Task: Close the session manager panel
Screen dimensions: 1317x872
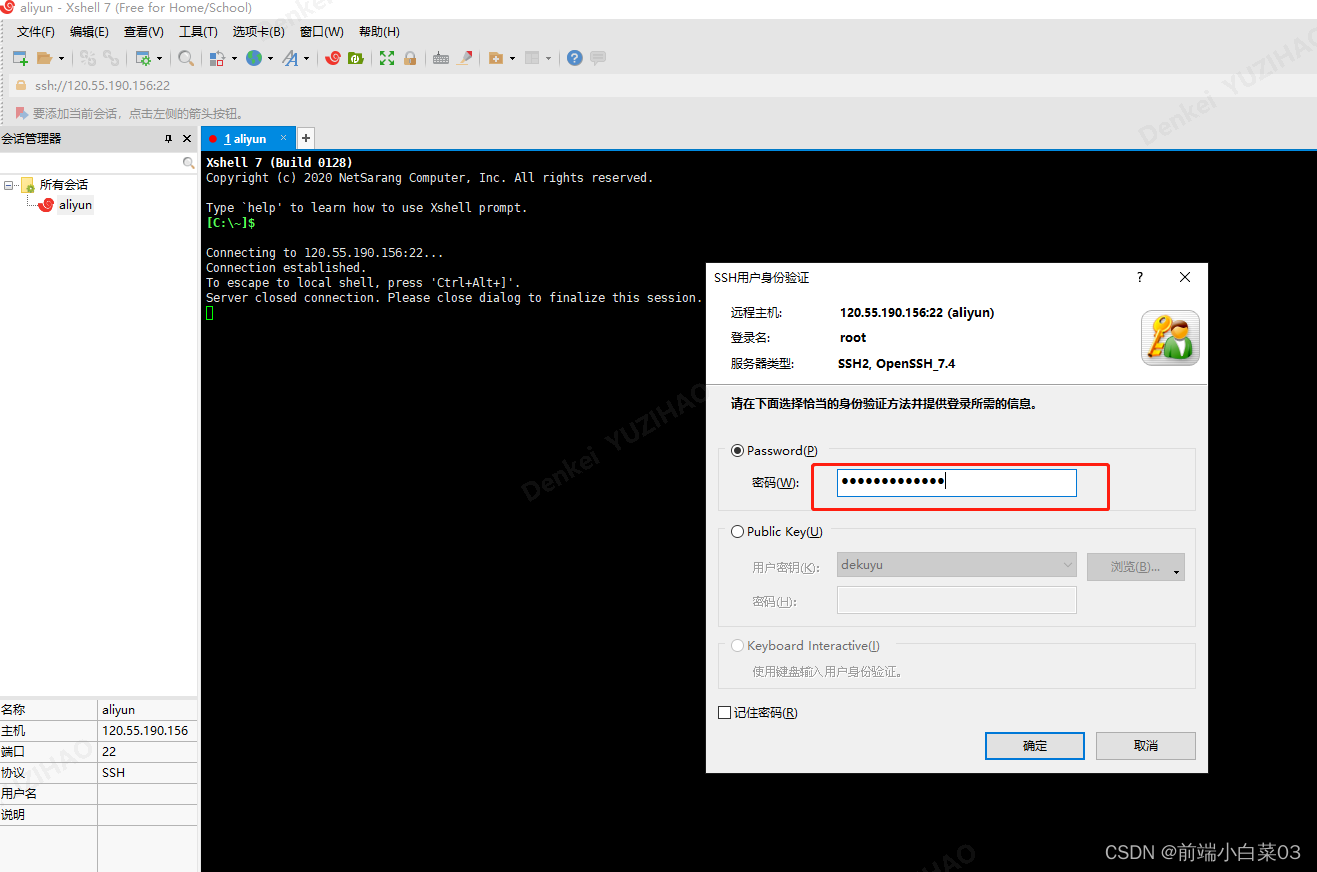Action: tap(186, 139)
